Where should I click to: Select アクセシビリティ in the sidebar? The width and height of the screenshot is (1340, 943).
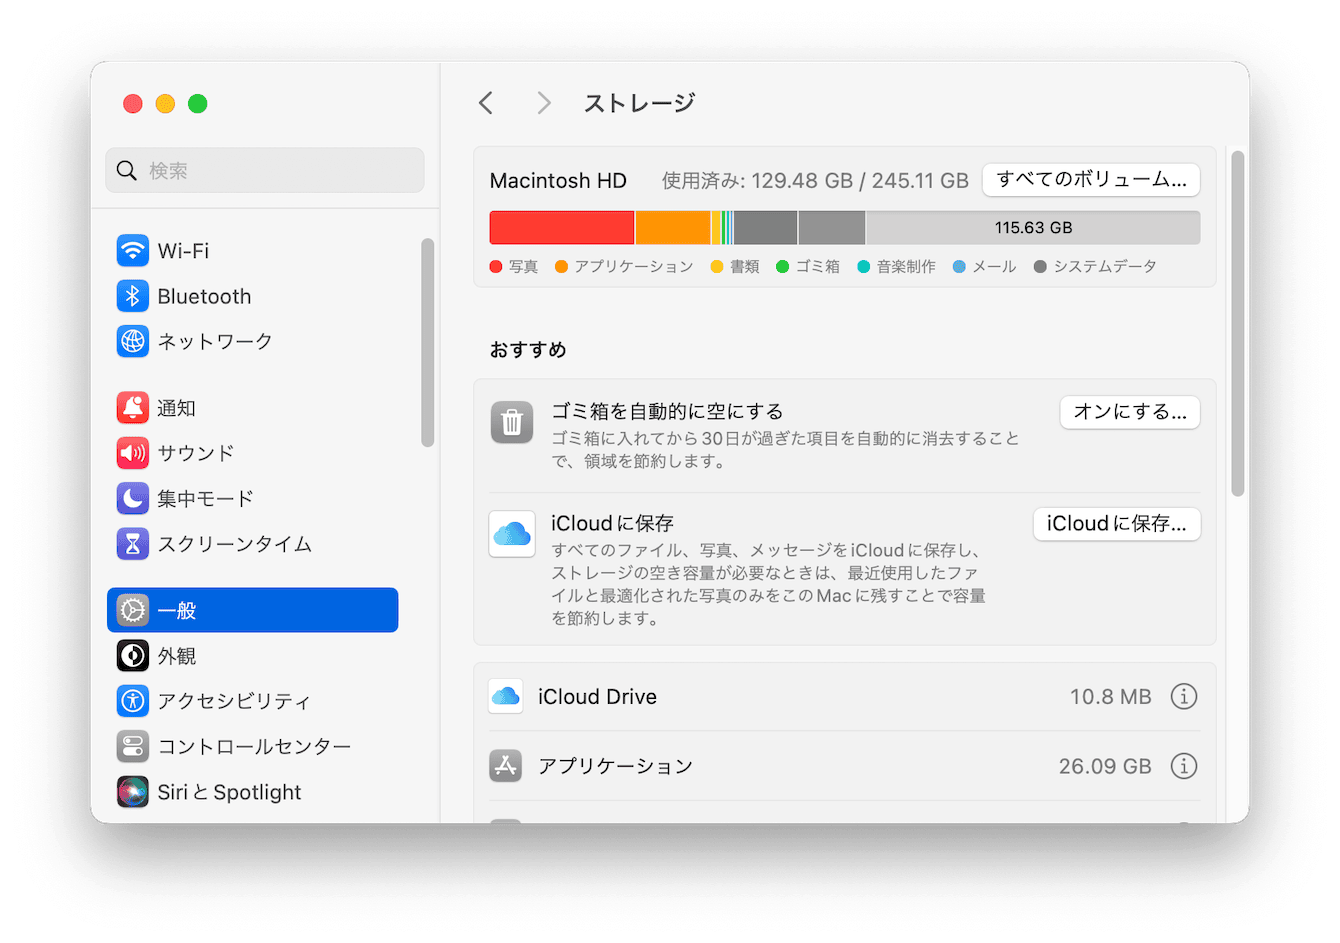click(x=252, y=701)
